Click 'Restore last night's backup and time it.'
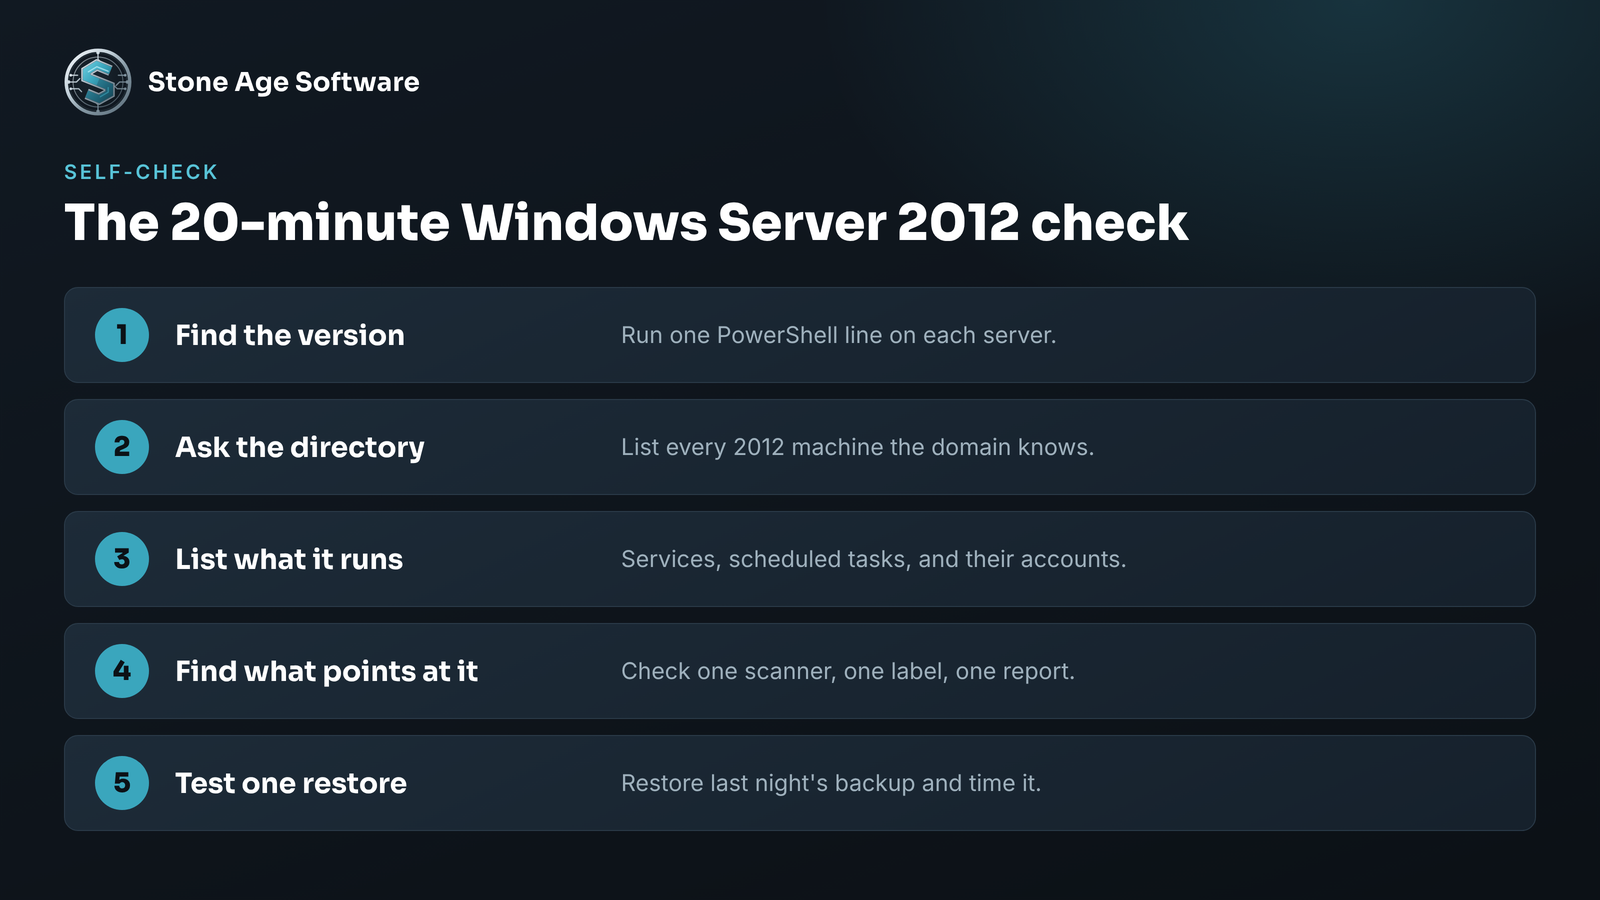The image size is (1600, 900). [831, 783]
